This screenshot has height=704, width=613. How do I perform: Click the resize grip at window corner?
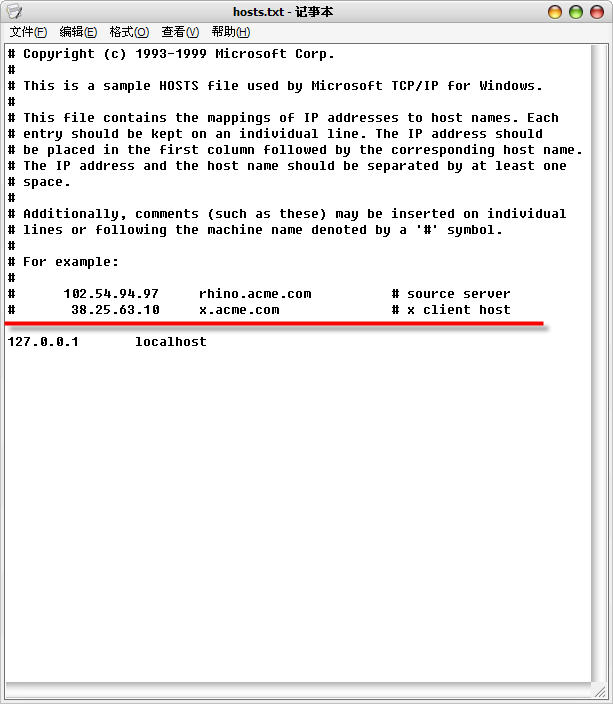point(601,691)
